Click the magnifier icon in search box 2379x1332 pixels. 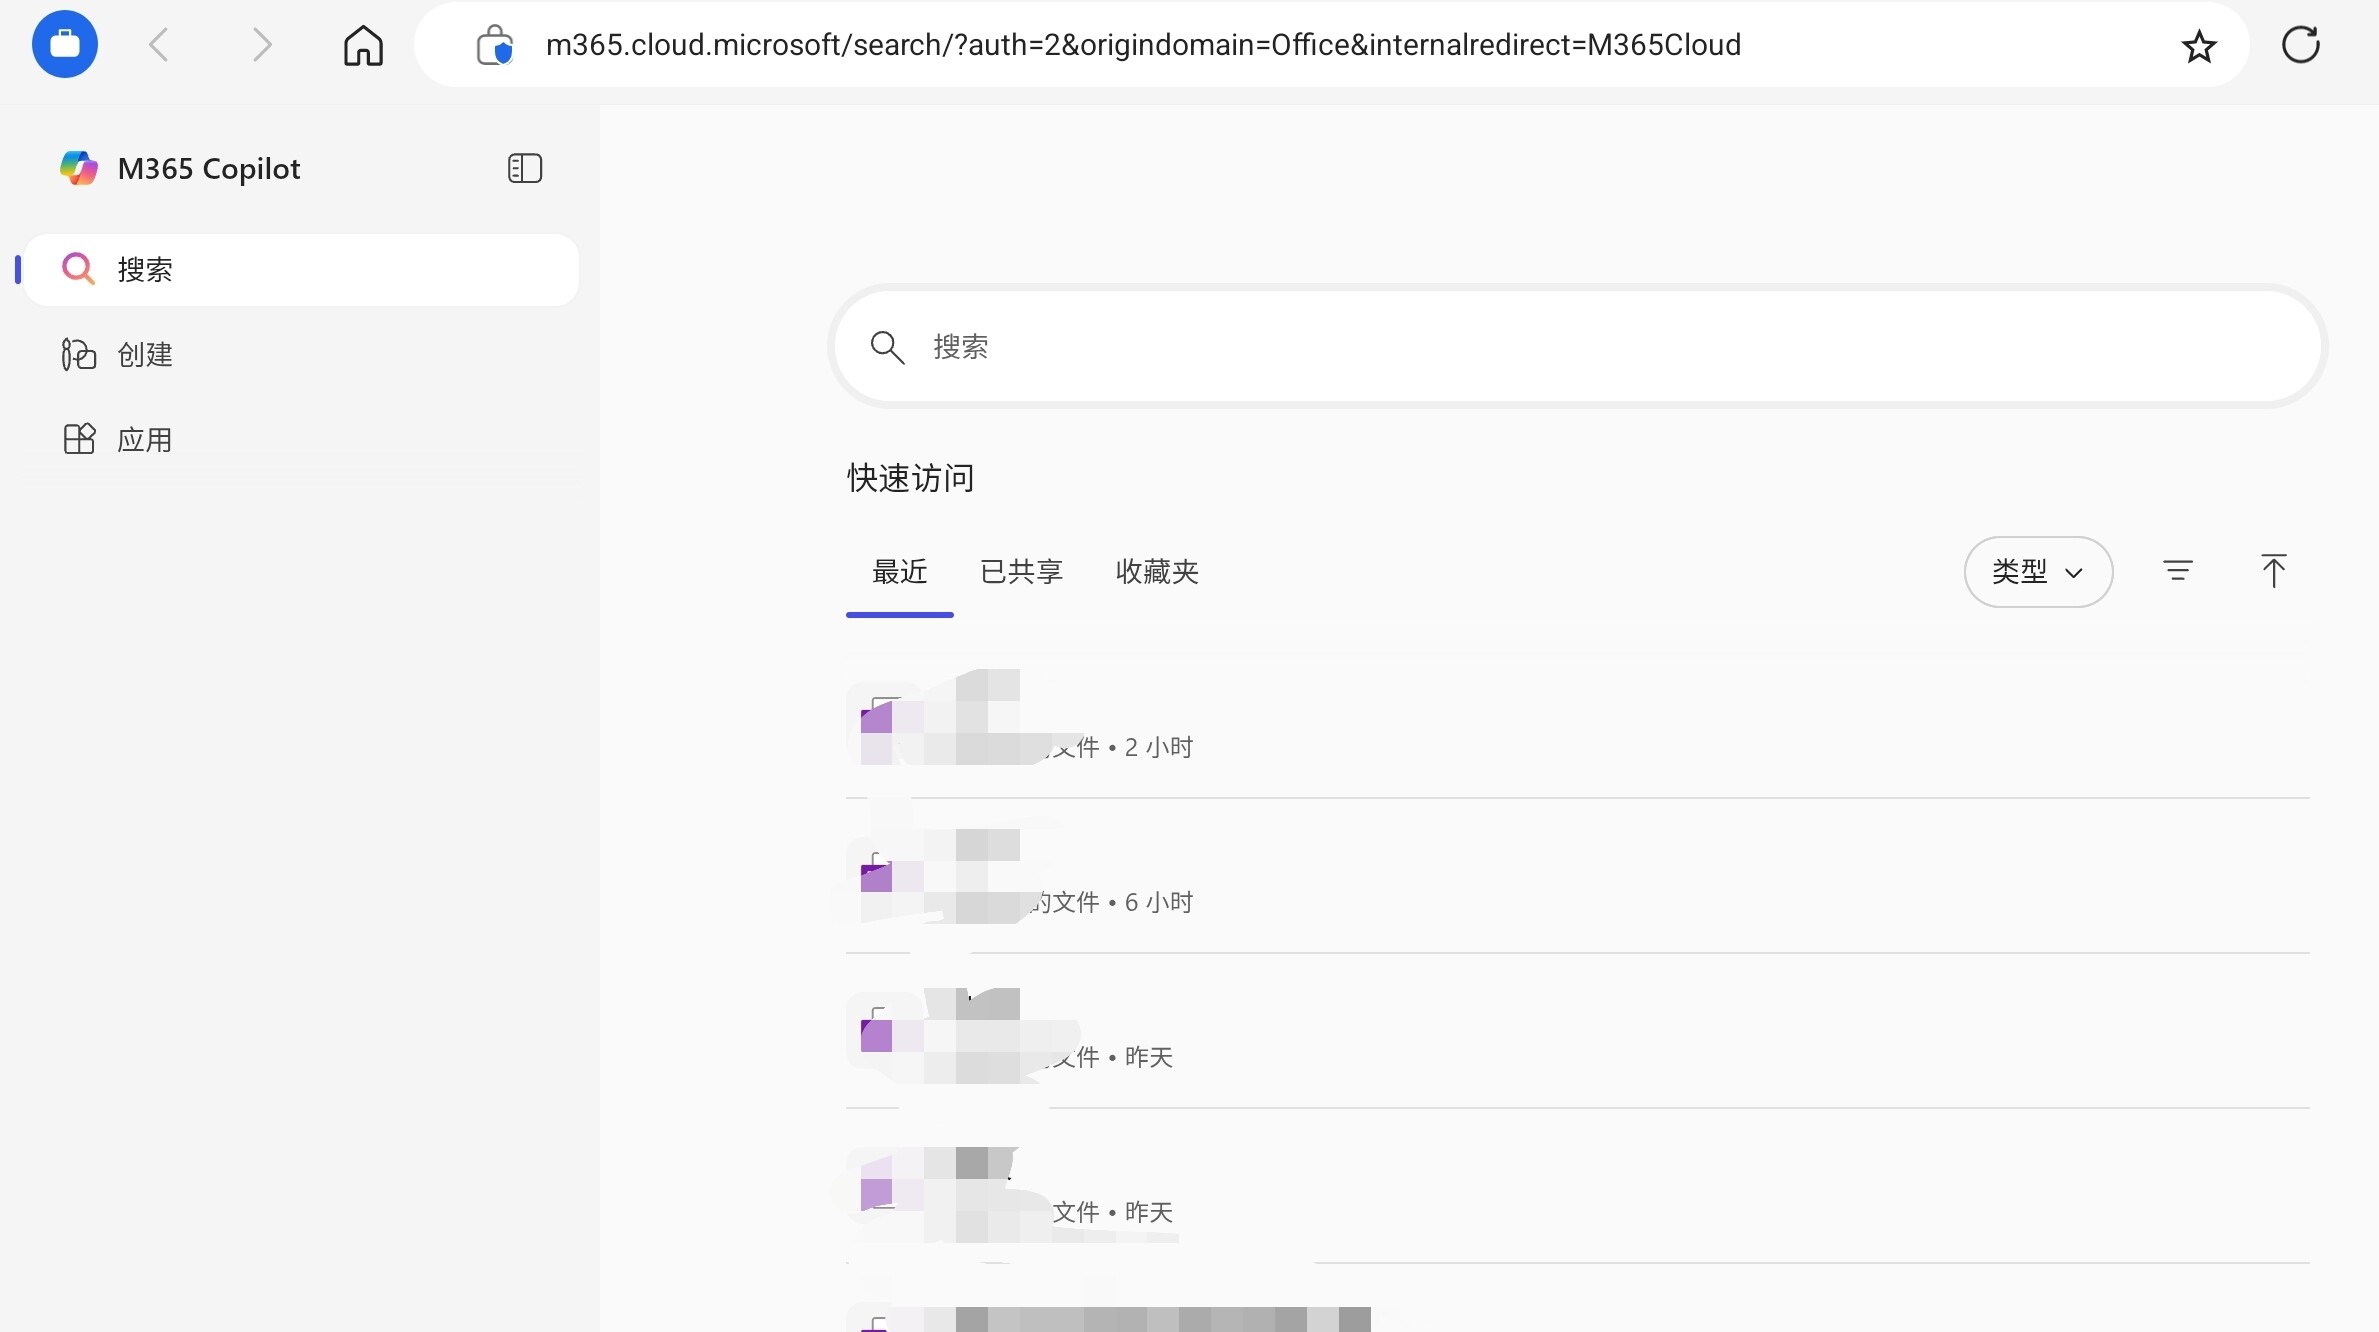pyautogui.click(x=886, y=347)
